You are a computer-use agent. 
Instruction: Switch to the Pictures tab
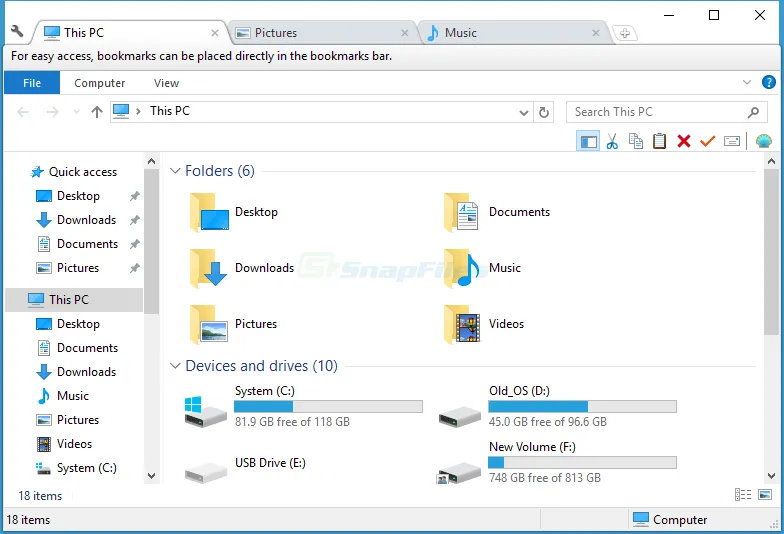click(x=322, y=32)
